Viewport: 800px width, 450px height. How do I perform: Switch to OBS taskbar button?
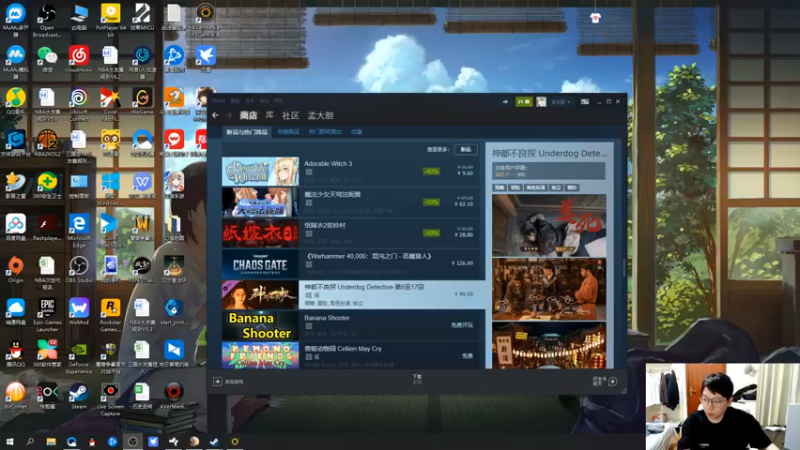(x=133, y=441)
